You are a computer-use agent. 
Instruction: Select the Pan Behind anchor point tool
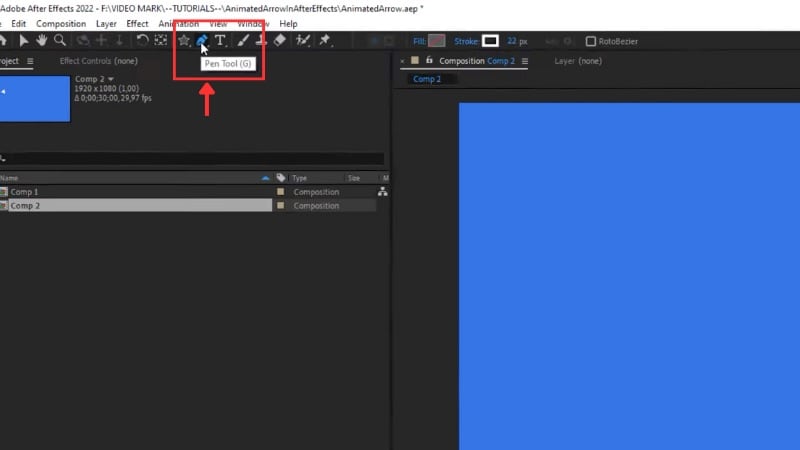click(161, 40)
